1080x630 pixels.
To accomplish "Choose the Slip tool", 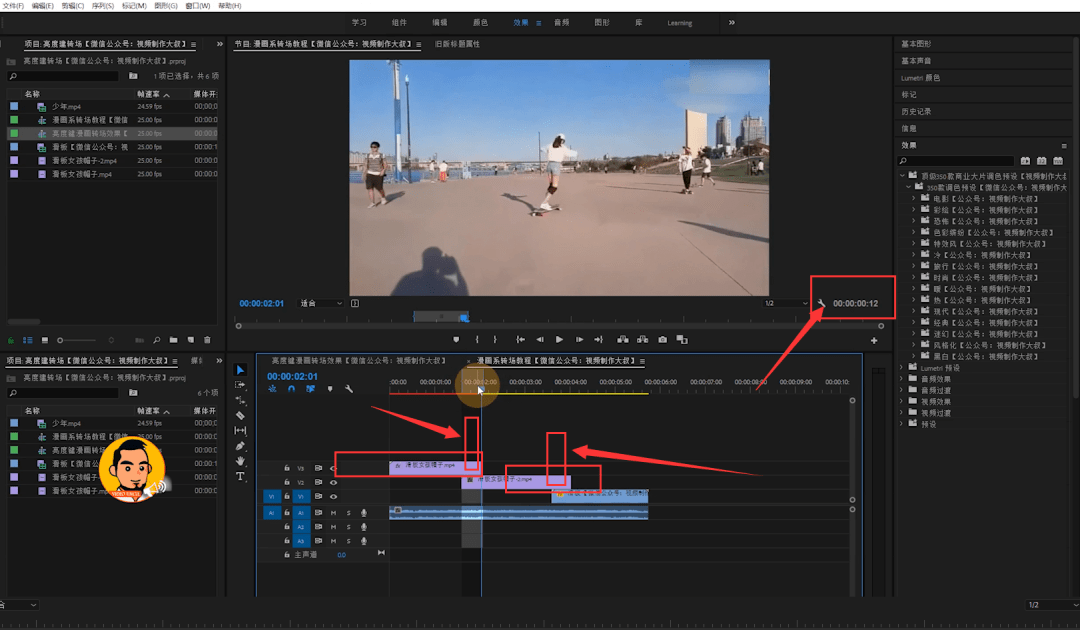I will coord(240,430).
